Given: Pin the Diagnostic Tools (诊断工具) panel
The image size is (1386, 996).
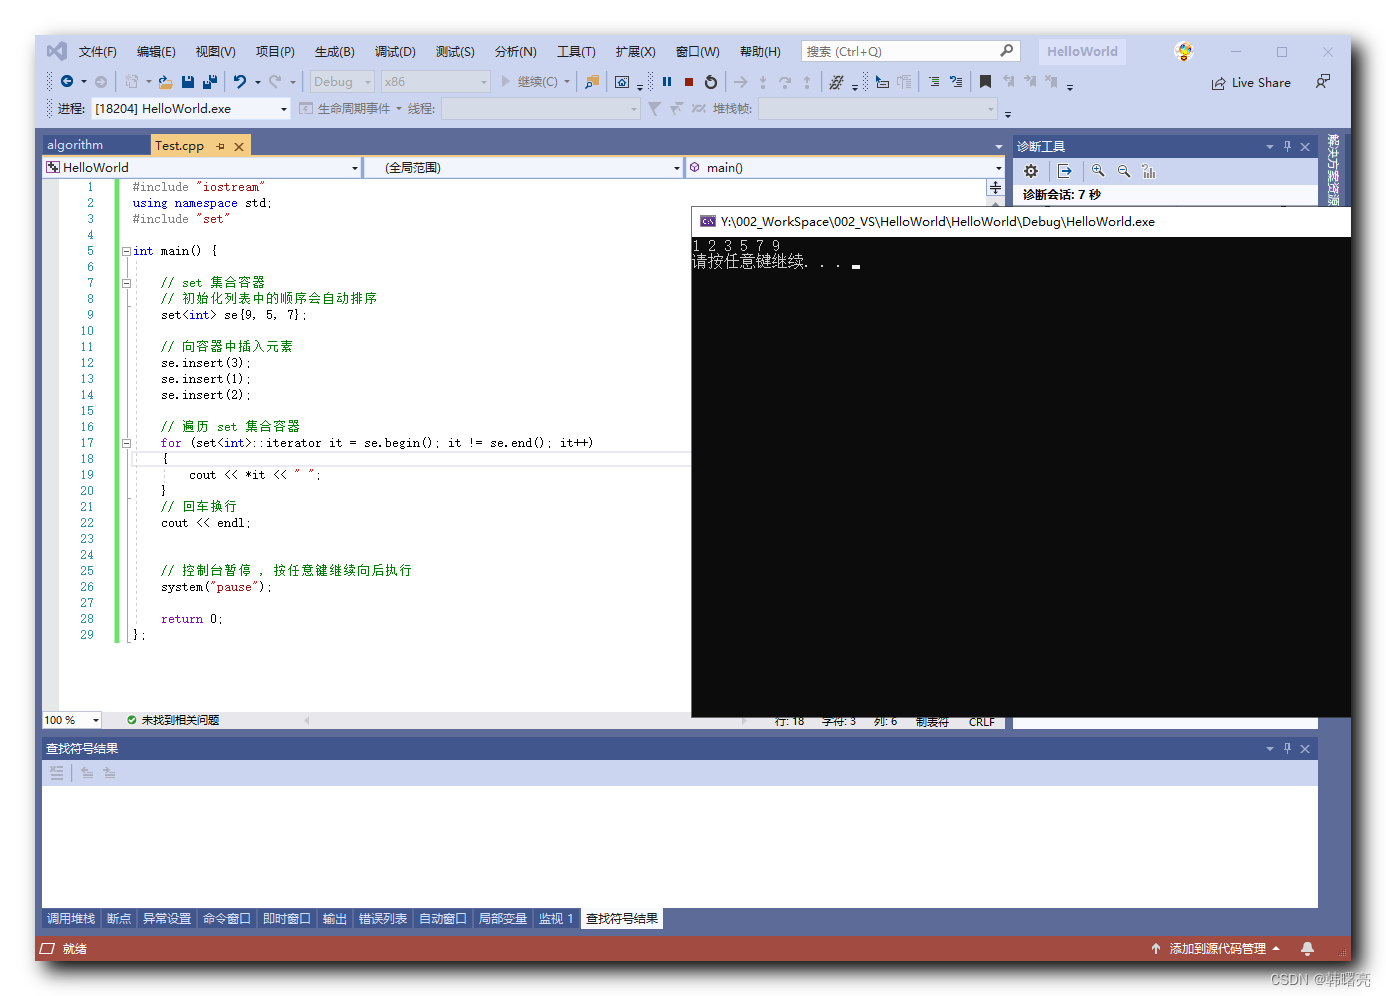Looking at the screenshot, I should (1287, 146).
